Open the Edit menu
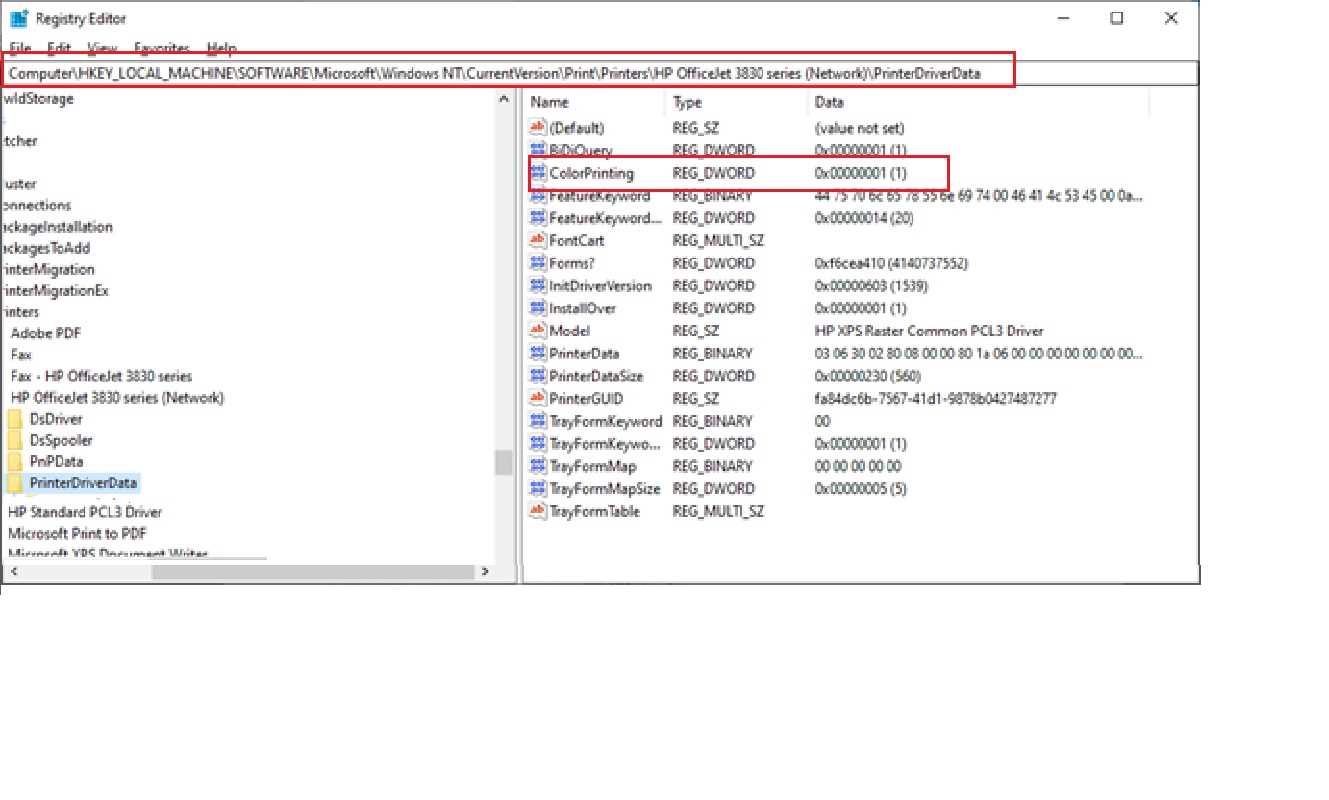The height and width of the screenshot is (800, 1329). pyautogui.click(x=59, y=48)
